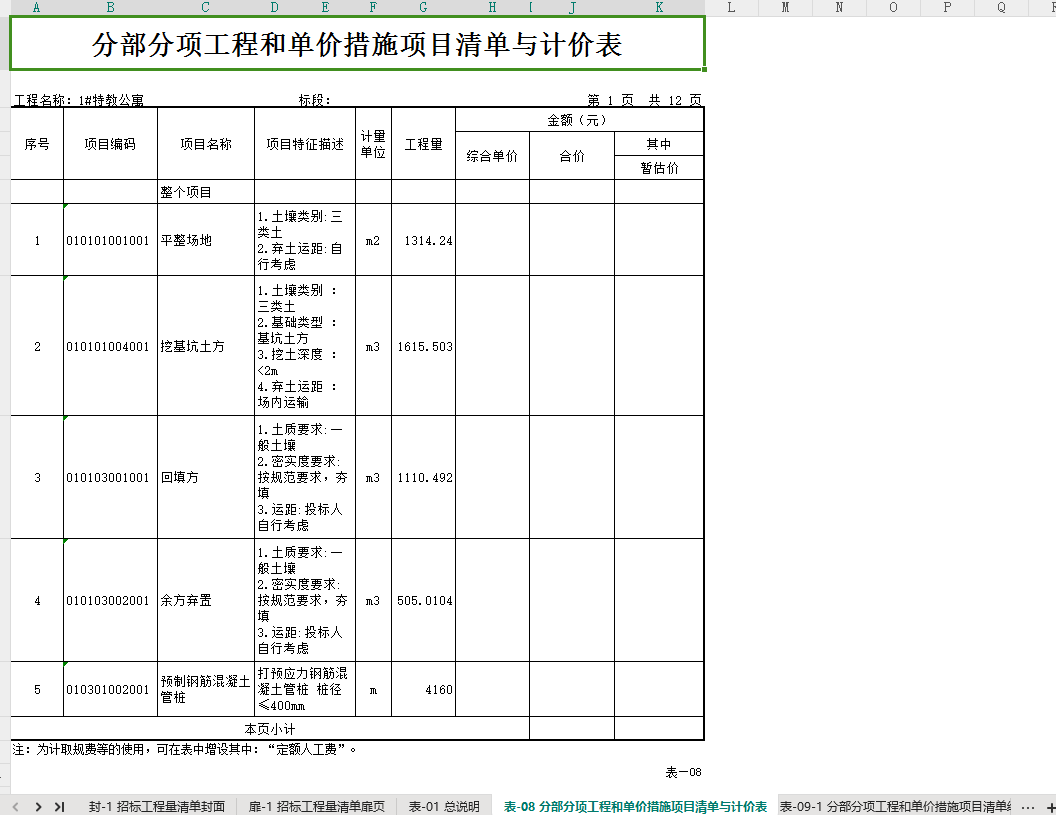This screenshot has width=1056, height=815.
Task: Select the 预制钢筋混凝土管桩 item name cell
Action: [x=206, y=689]
